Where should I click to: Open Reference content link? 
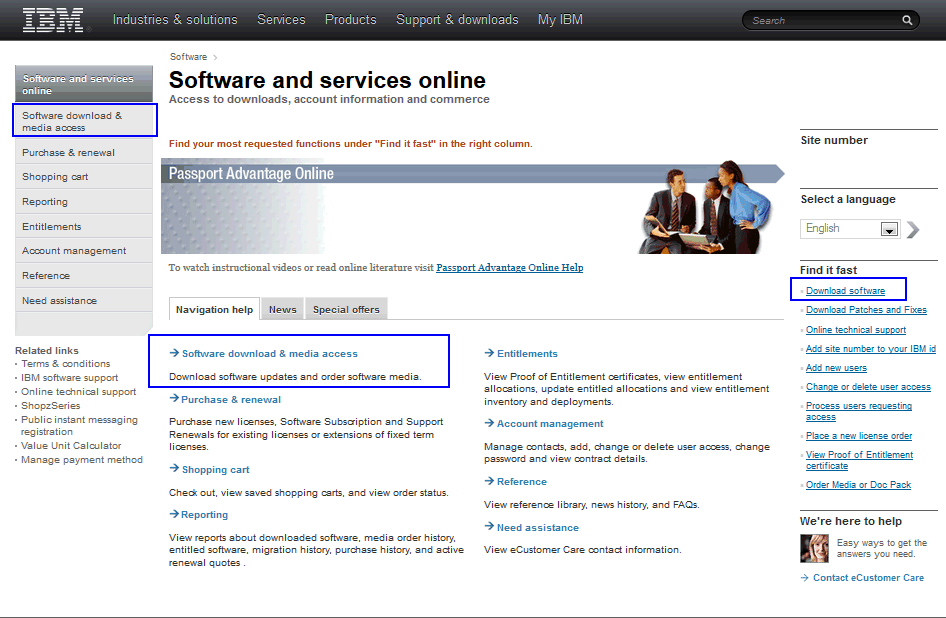click(522, 482)
